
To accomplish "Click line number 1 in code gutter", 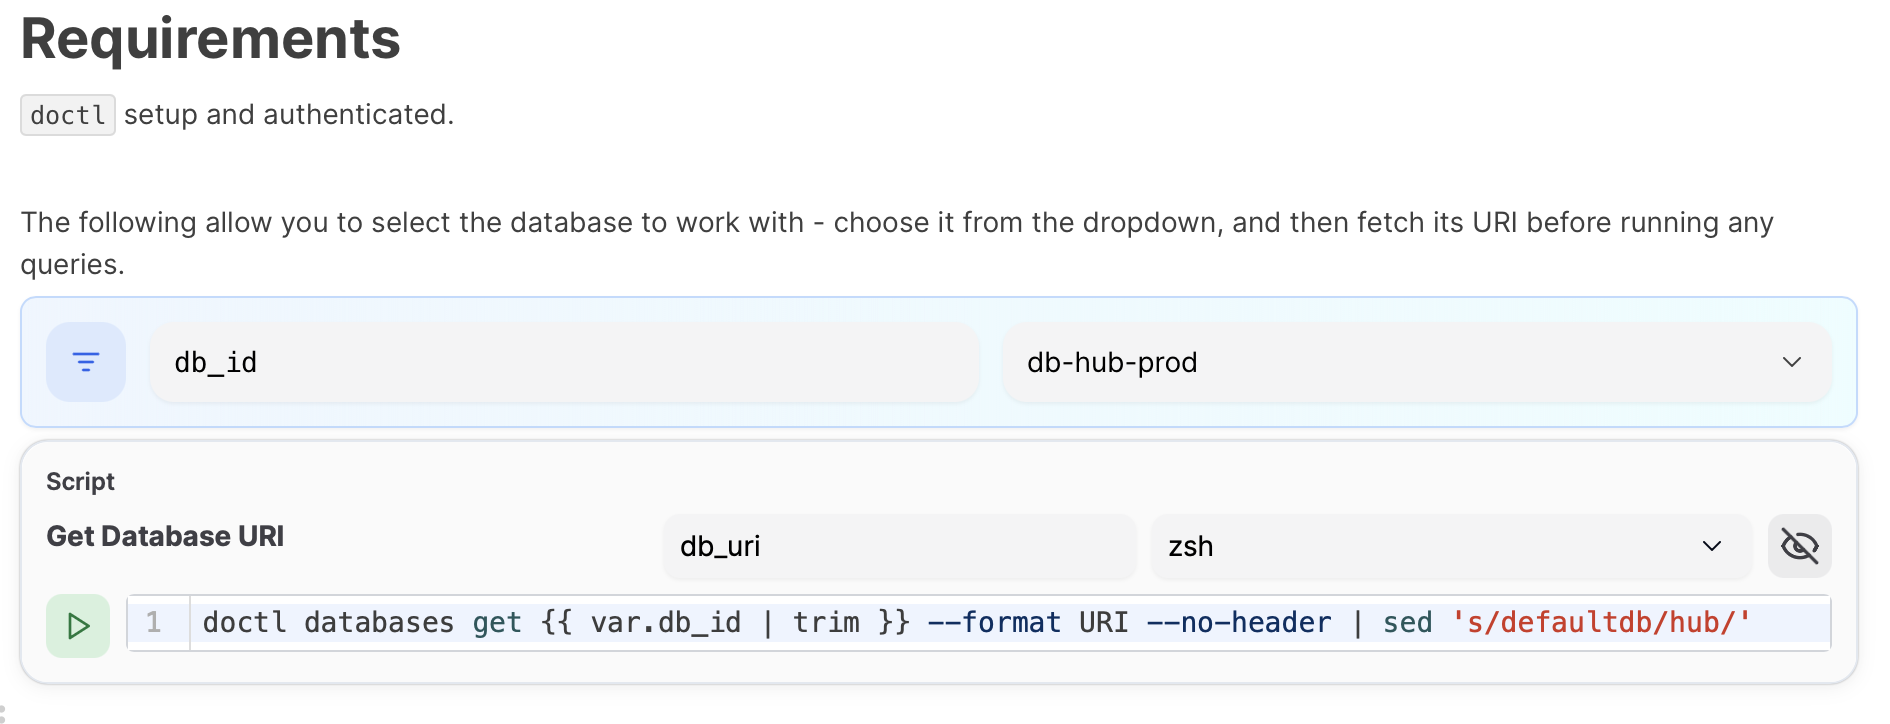I will (153, 623).
